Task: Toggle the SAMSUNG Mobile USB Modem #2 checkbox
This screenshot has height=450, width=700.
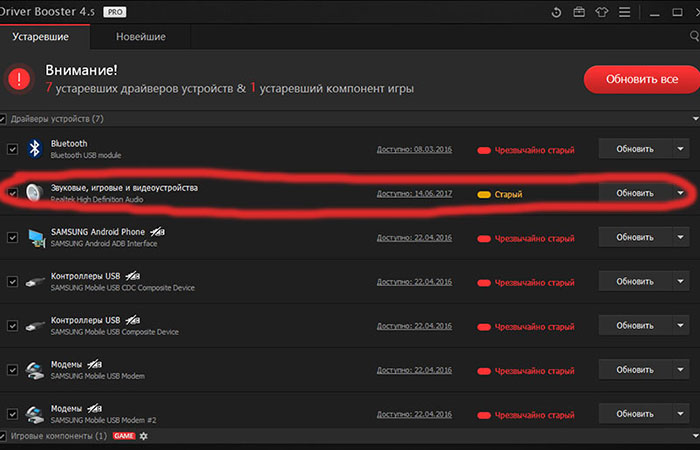Action: click(x=12, y=414)
